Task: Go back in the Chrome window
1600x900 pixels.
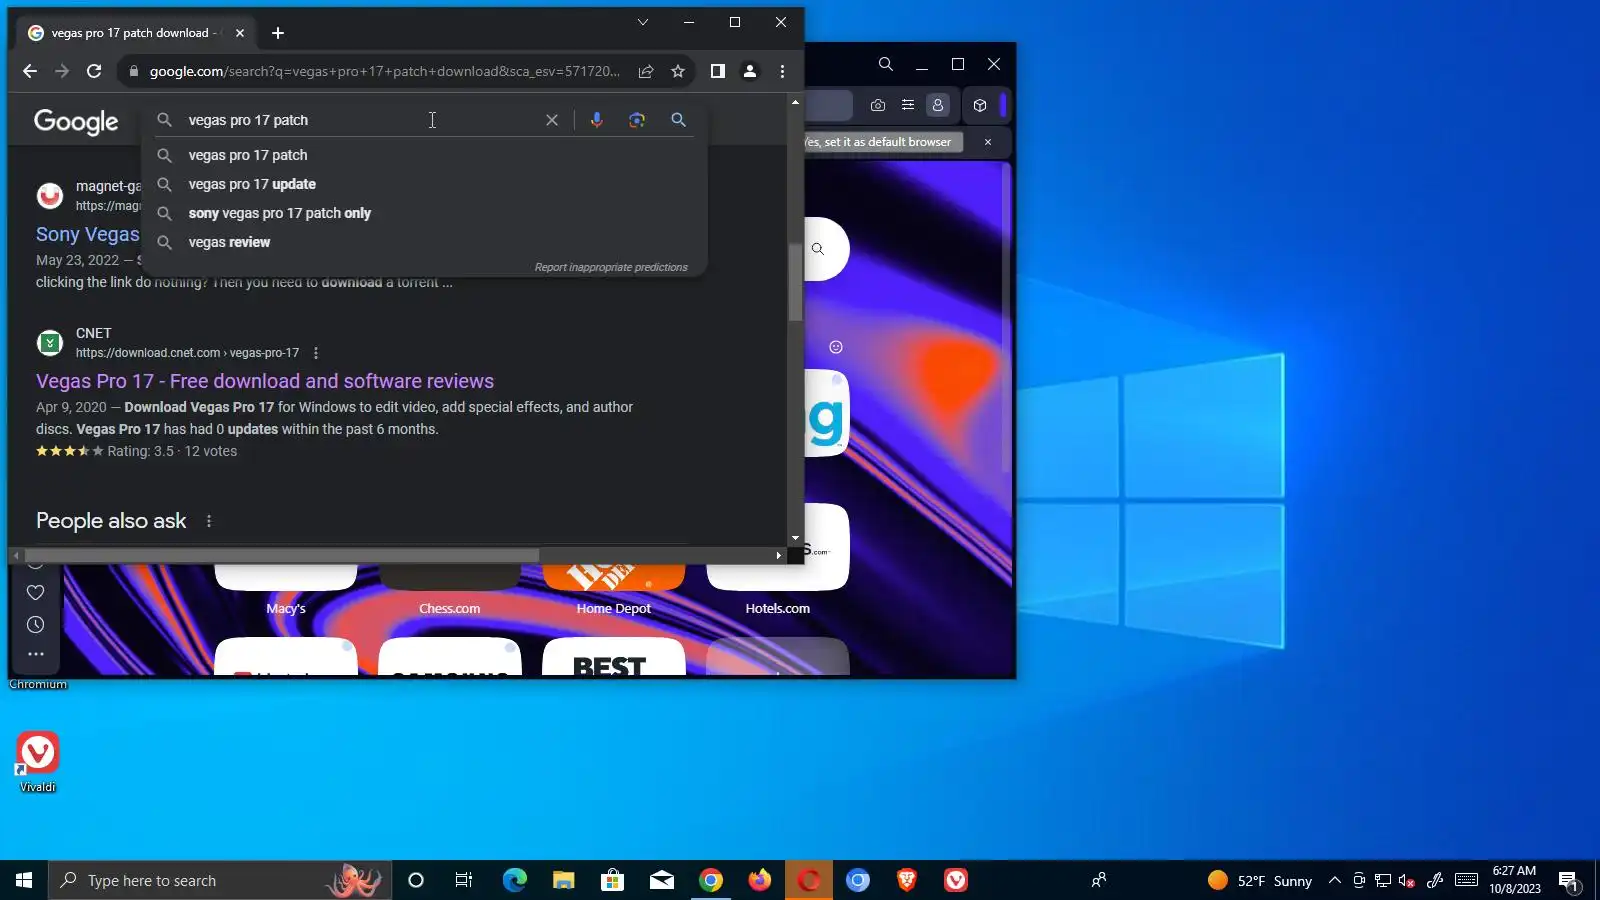Action: 30,71
